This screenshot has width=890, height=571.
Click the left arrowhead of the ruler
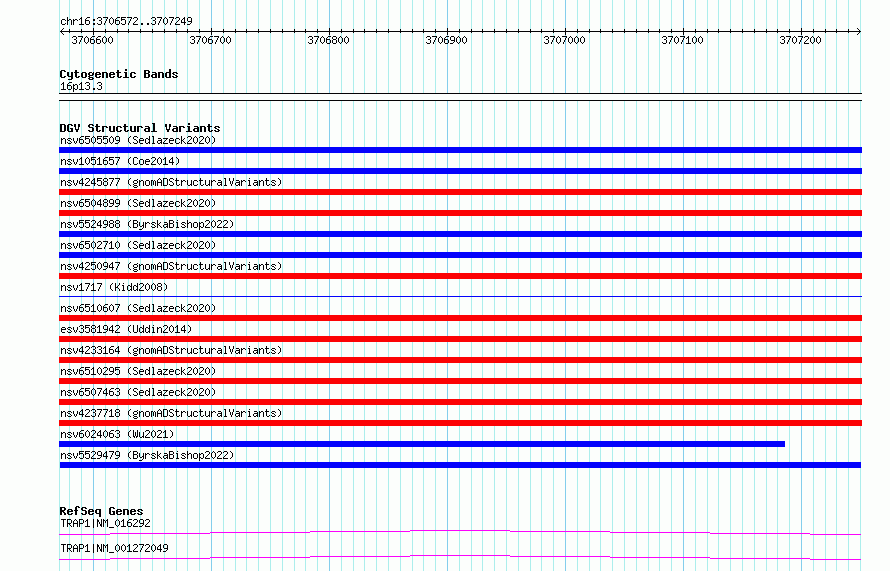[62, 32]
